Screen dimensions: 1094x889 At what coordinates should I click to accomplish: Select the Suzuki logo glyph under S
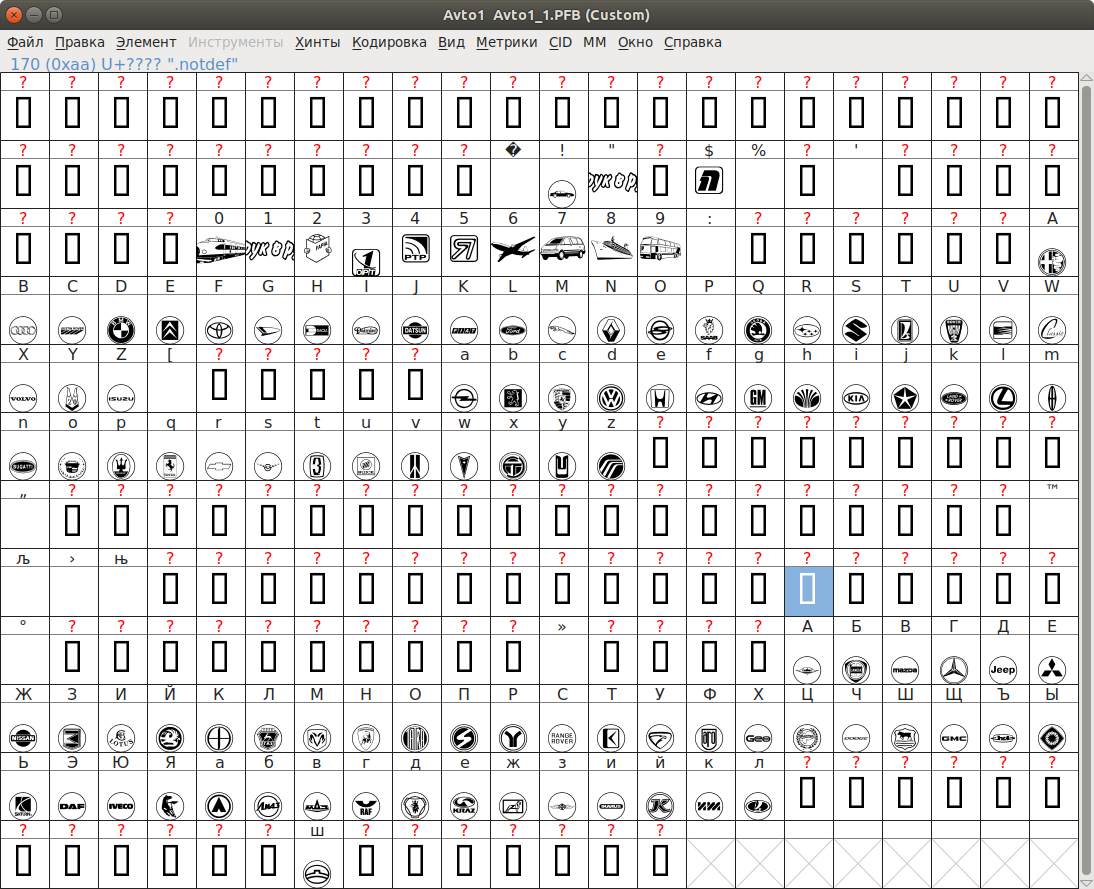pos(856,329)
